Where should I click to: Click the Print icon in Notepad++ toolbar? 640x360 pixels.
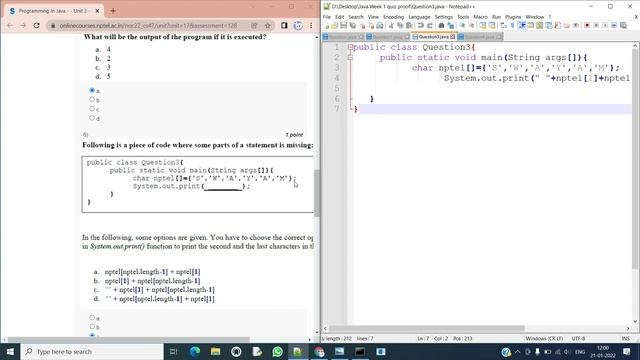coord(380,26)
